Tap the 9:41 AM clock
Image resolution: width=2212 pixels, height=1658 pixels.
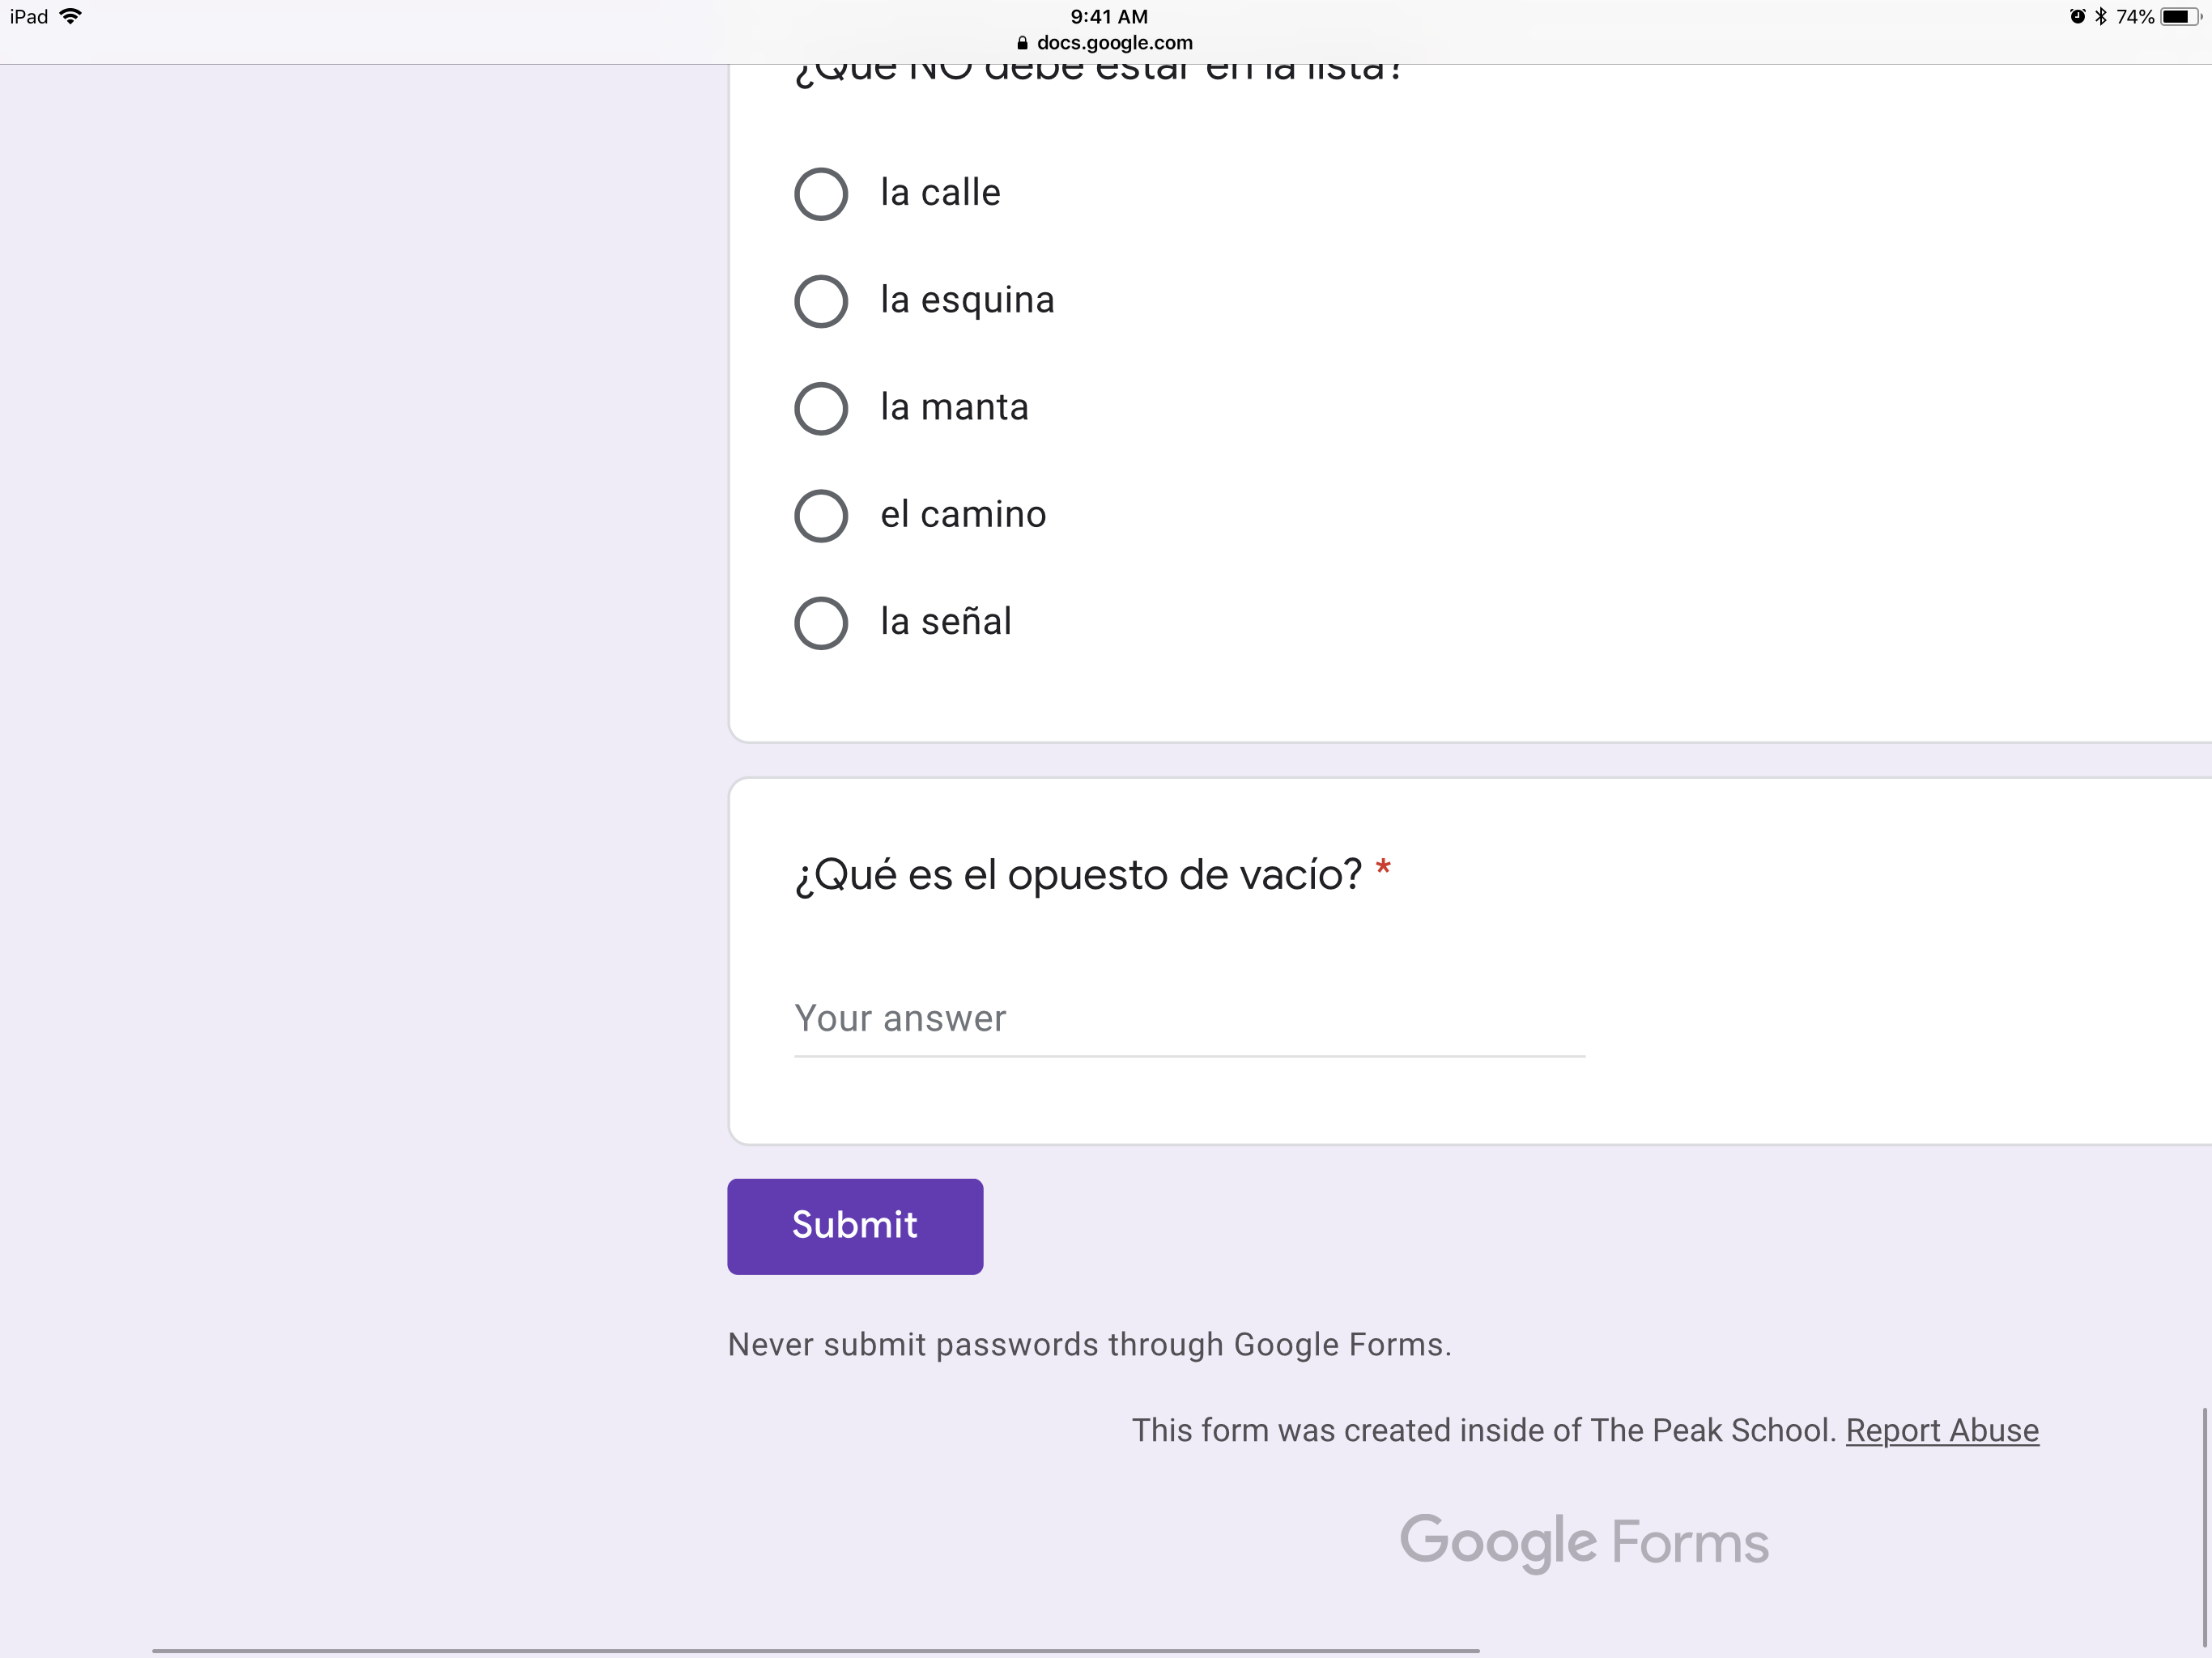point(1108,16)
